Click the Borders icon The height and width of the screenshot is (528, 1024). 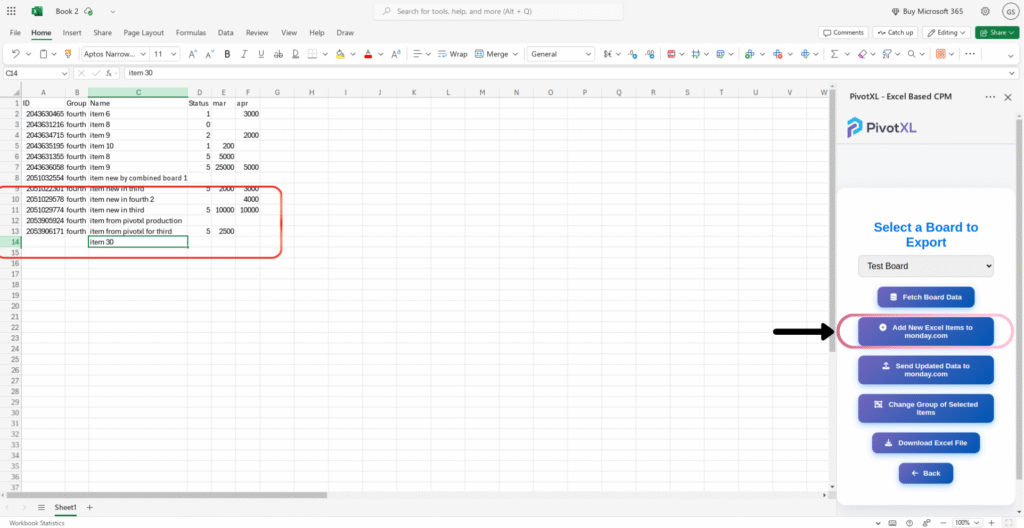(x=313, y=54)
